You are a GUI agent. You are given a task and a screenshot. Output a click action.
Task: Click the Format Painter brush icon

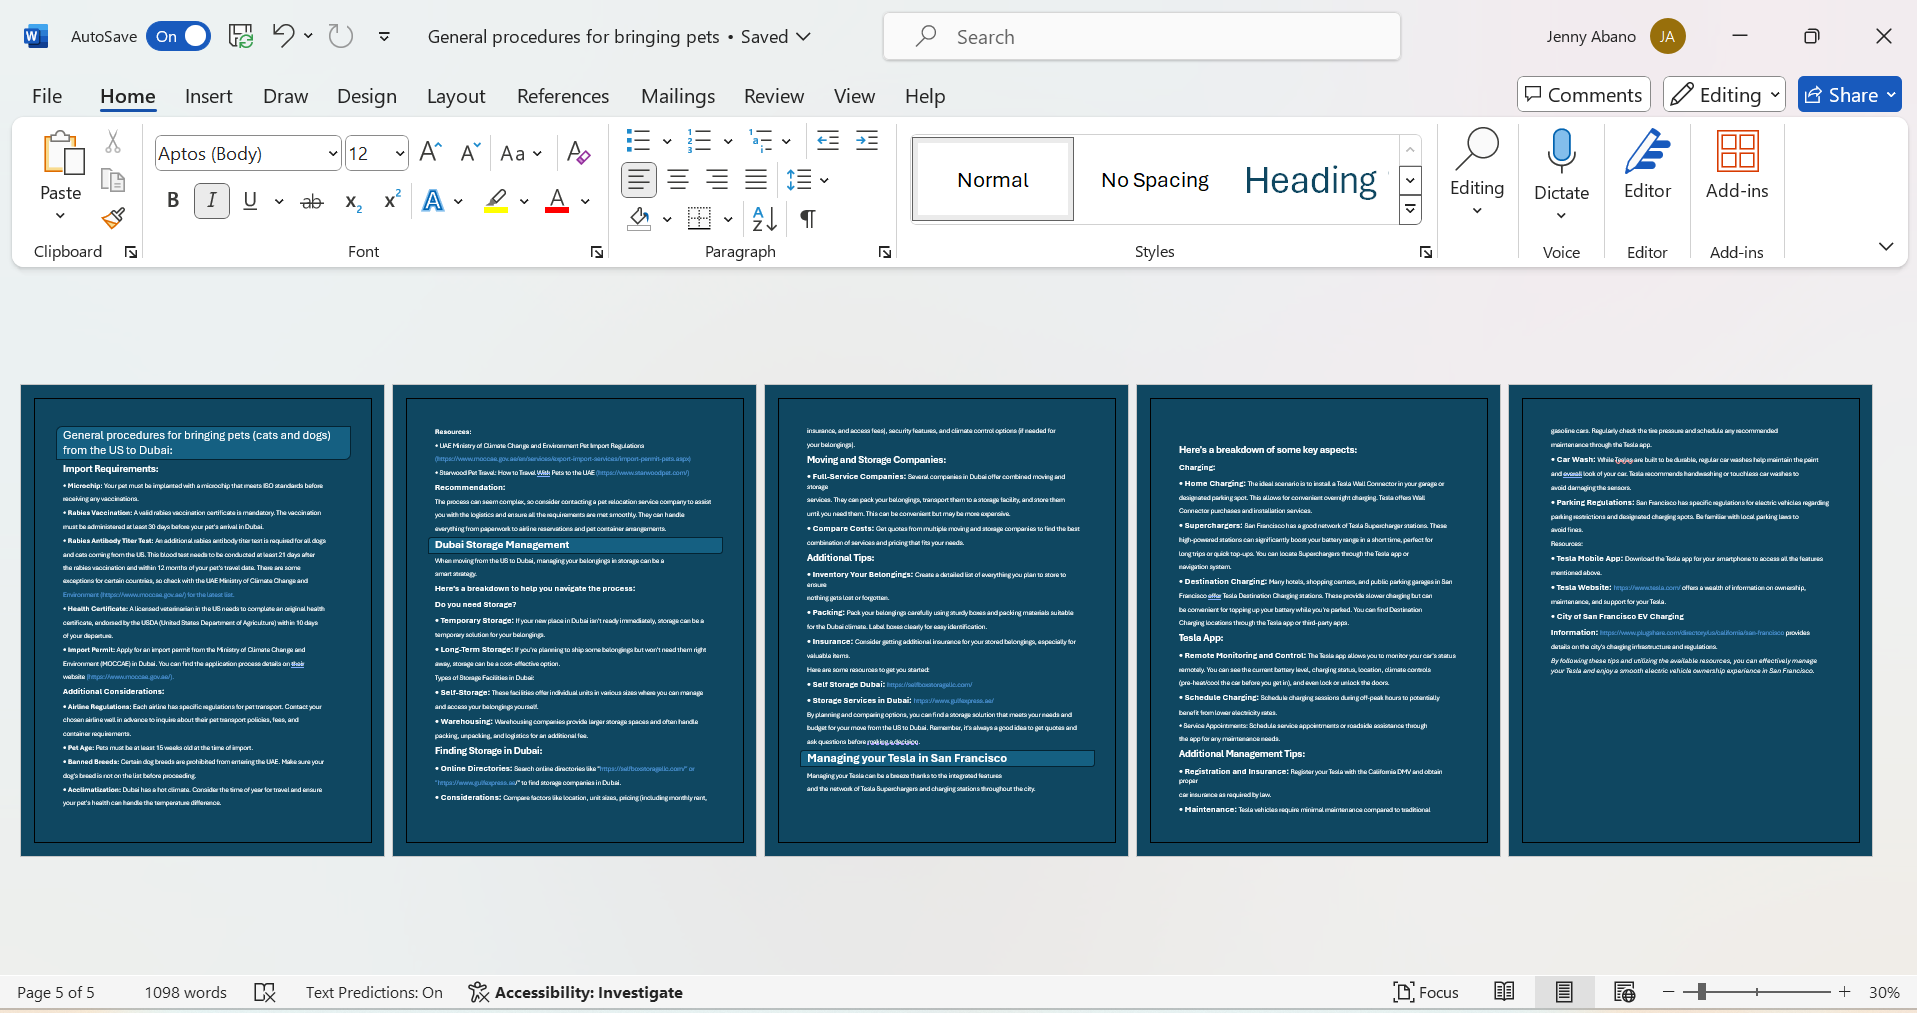[x=113, y=218]
